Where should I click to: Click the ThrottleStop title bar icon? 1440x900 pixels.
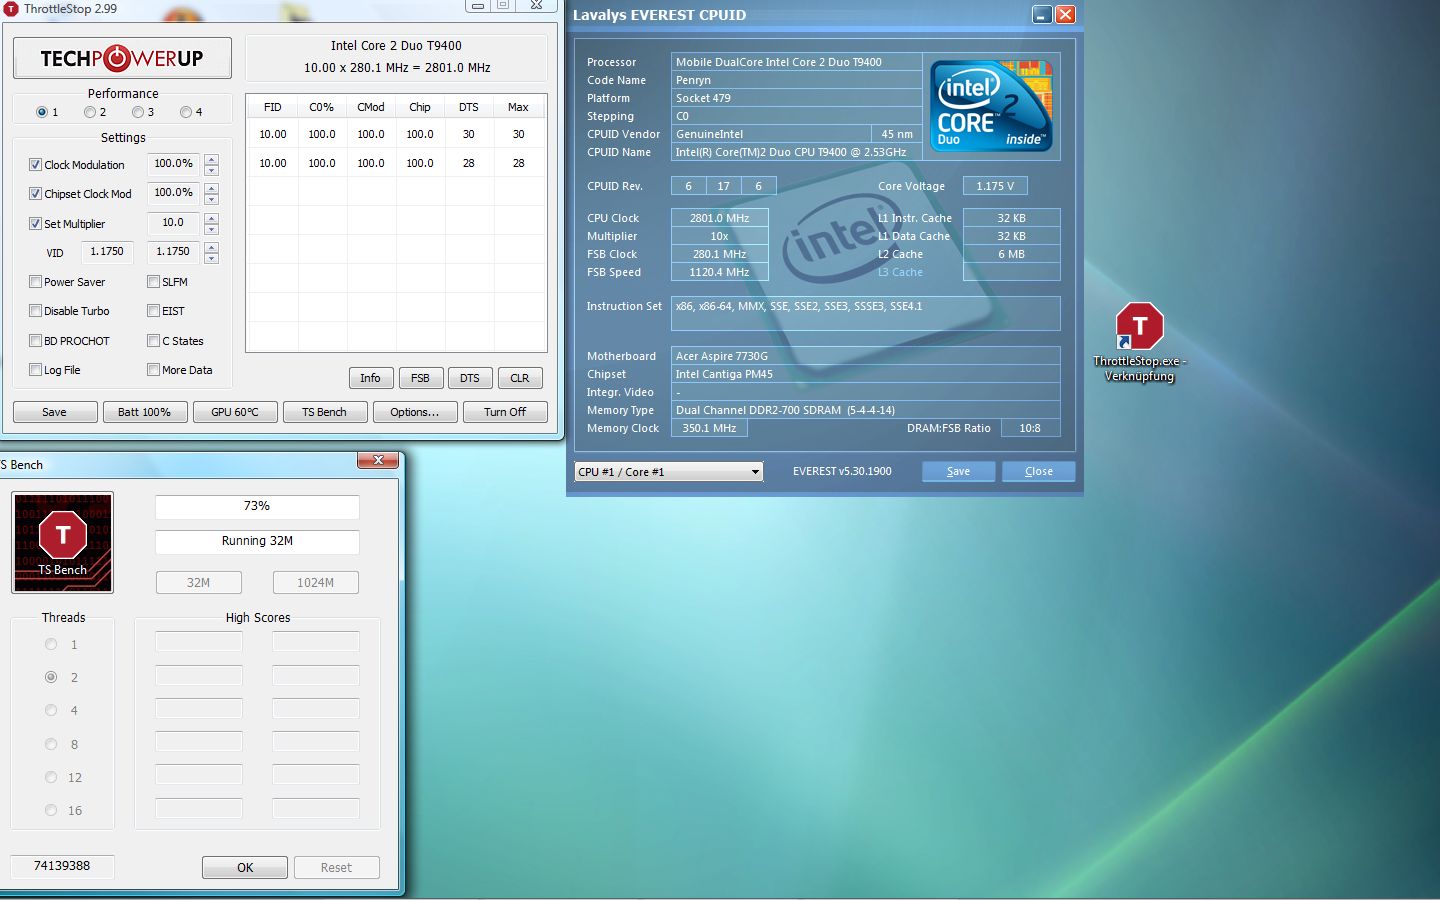coord(11,8)
